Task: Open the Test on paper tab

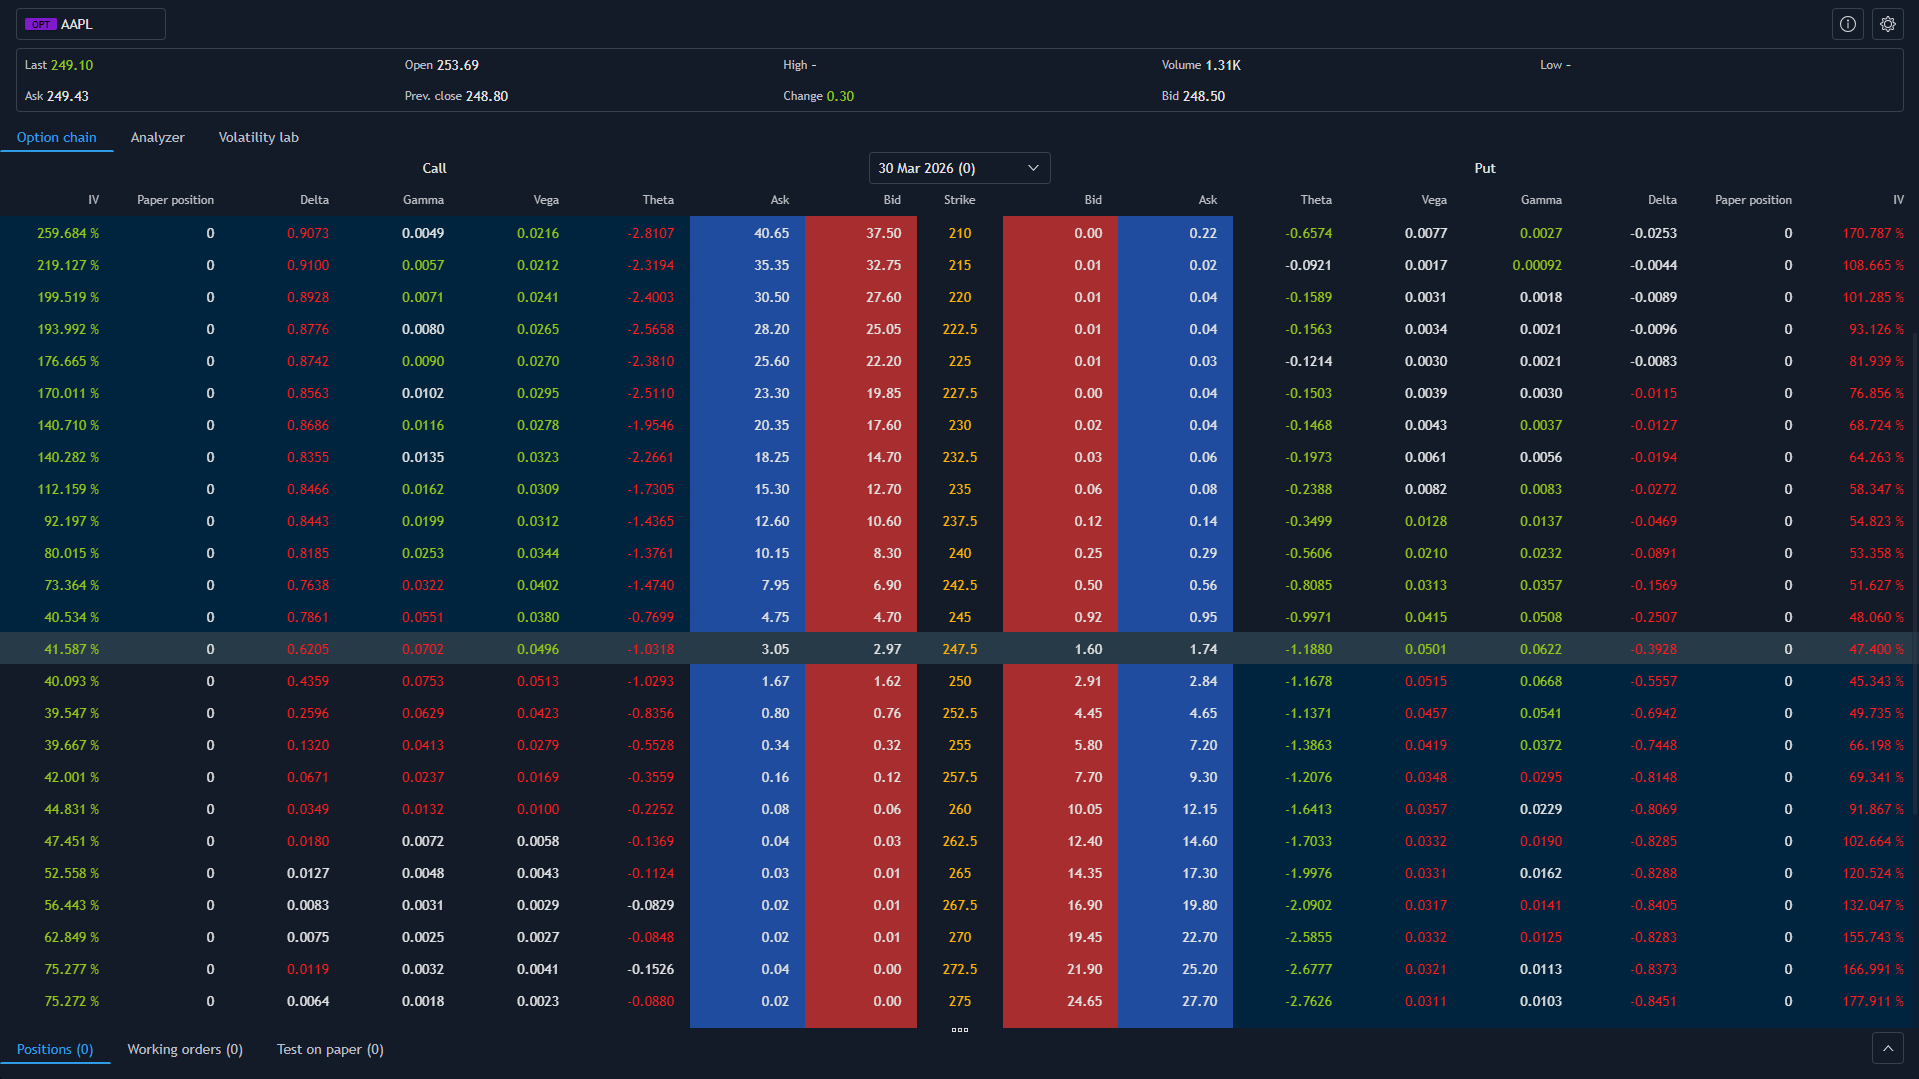Action: 329,1049
